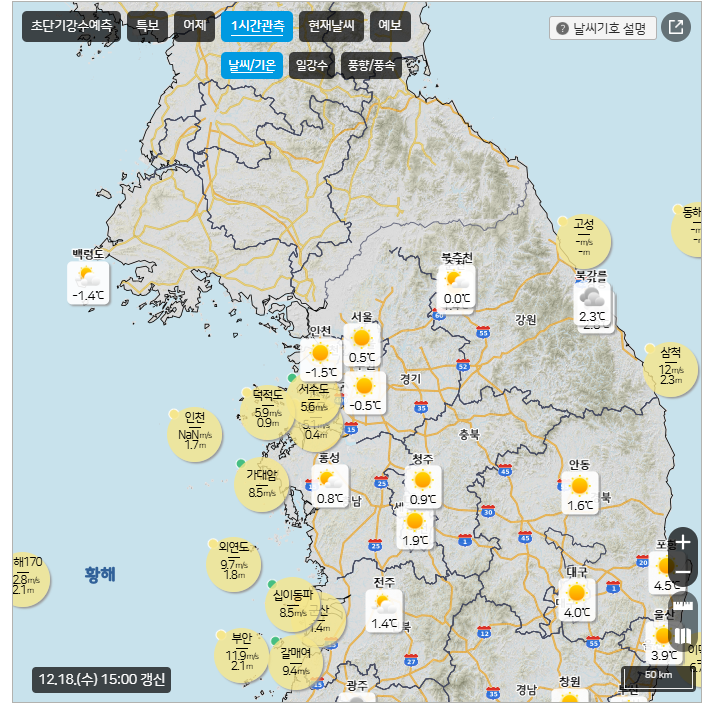Zoom in with the plus button
This screenshot has height=710, width=709.
(683, 542)
